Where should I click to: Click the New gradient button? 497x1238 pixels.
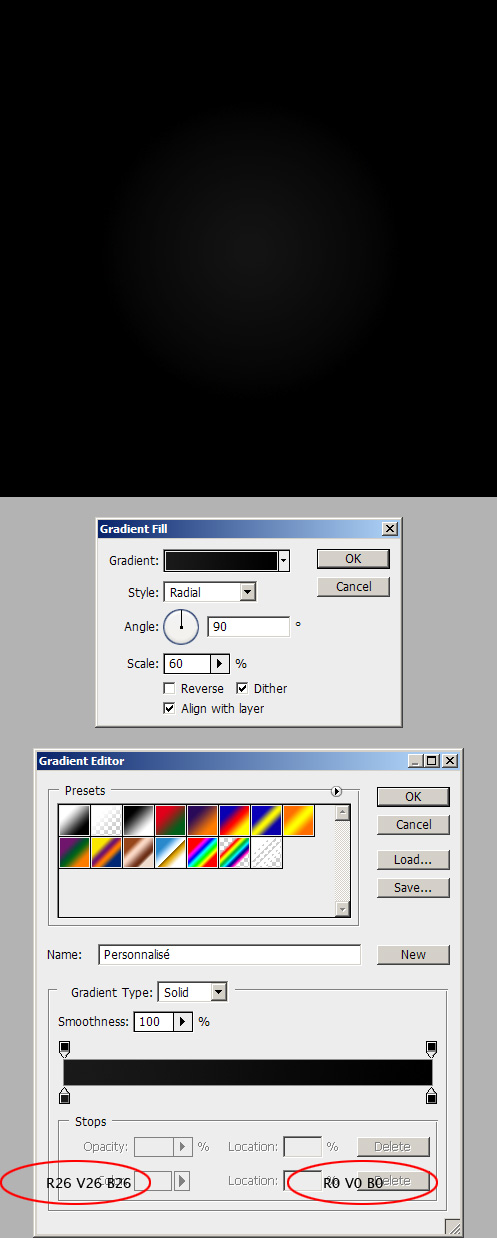click(x=413, y=954)
